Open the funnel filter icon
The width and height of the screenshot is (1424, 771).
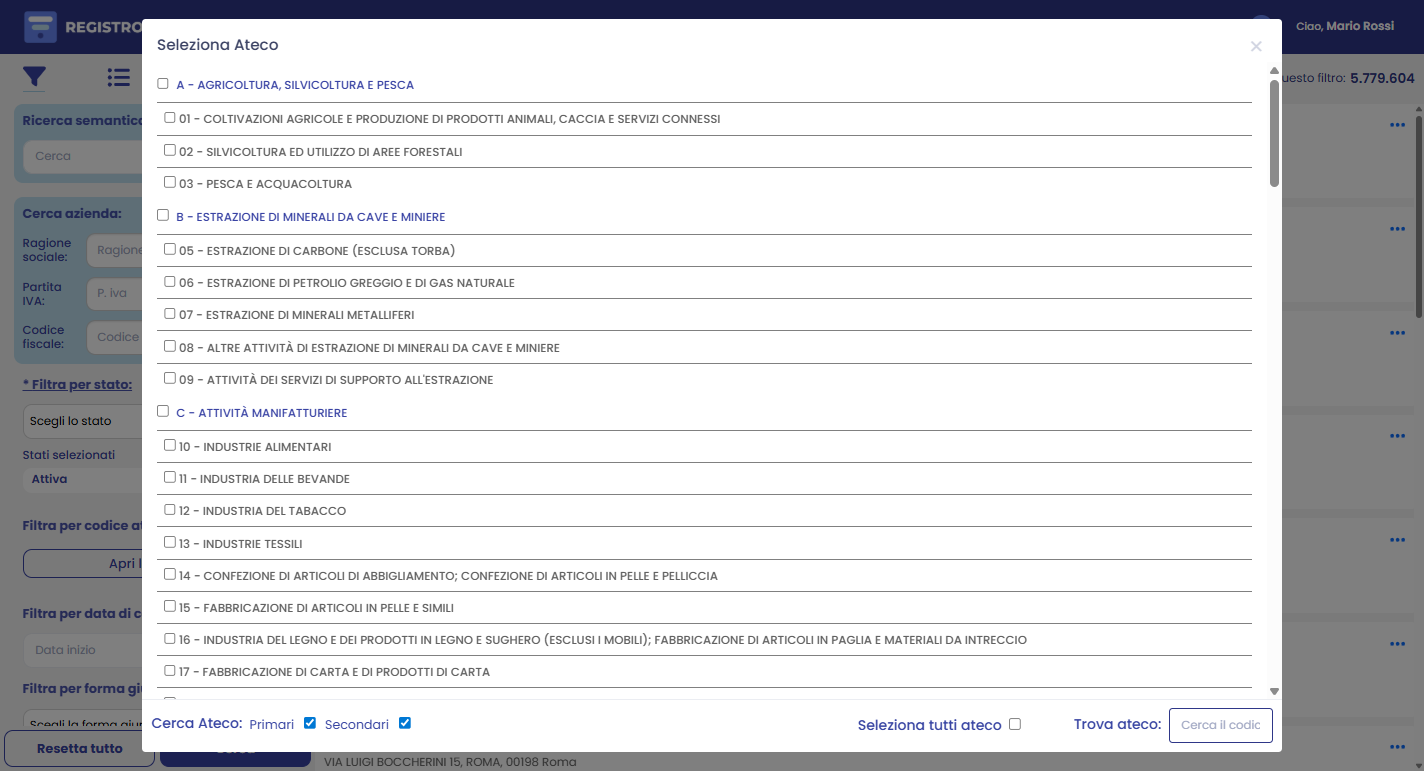(x=35, y=77)
